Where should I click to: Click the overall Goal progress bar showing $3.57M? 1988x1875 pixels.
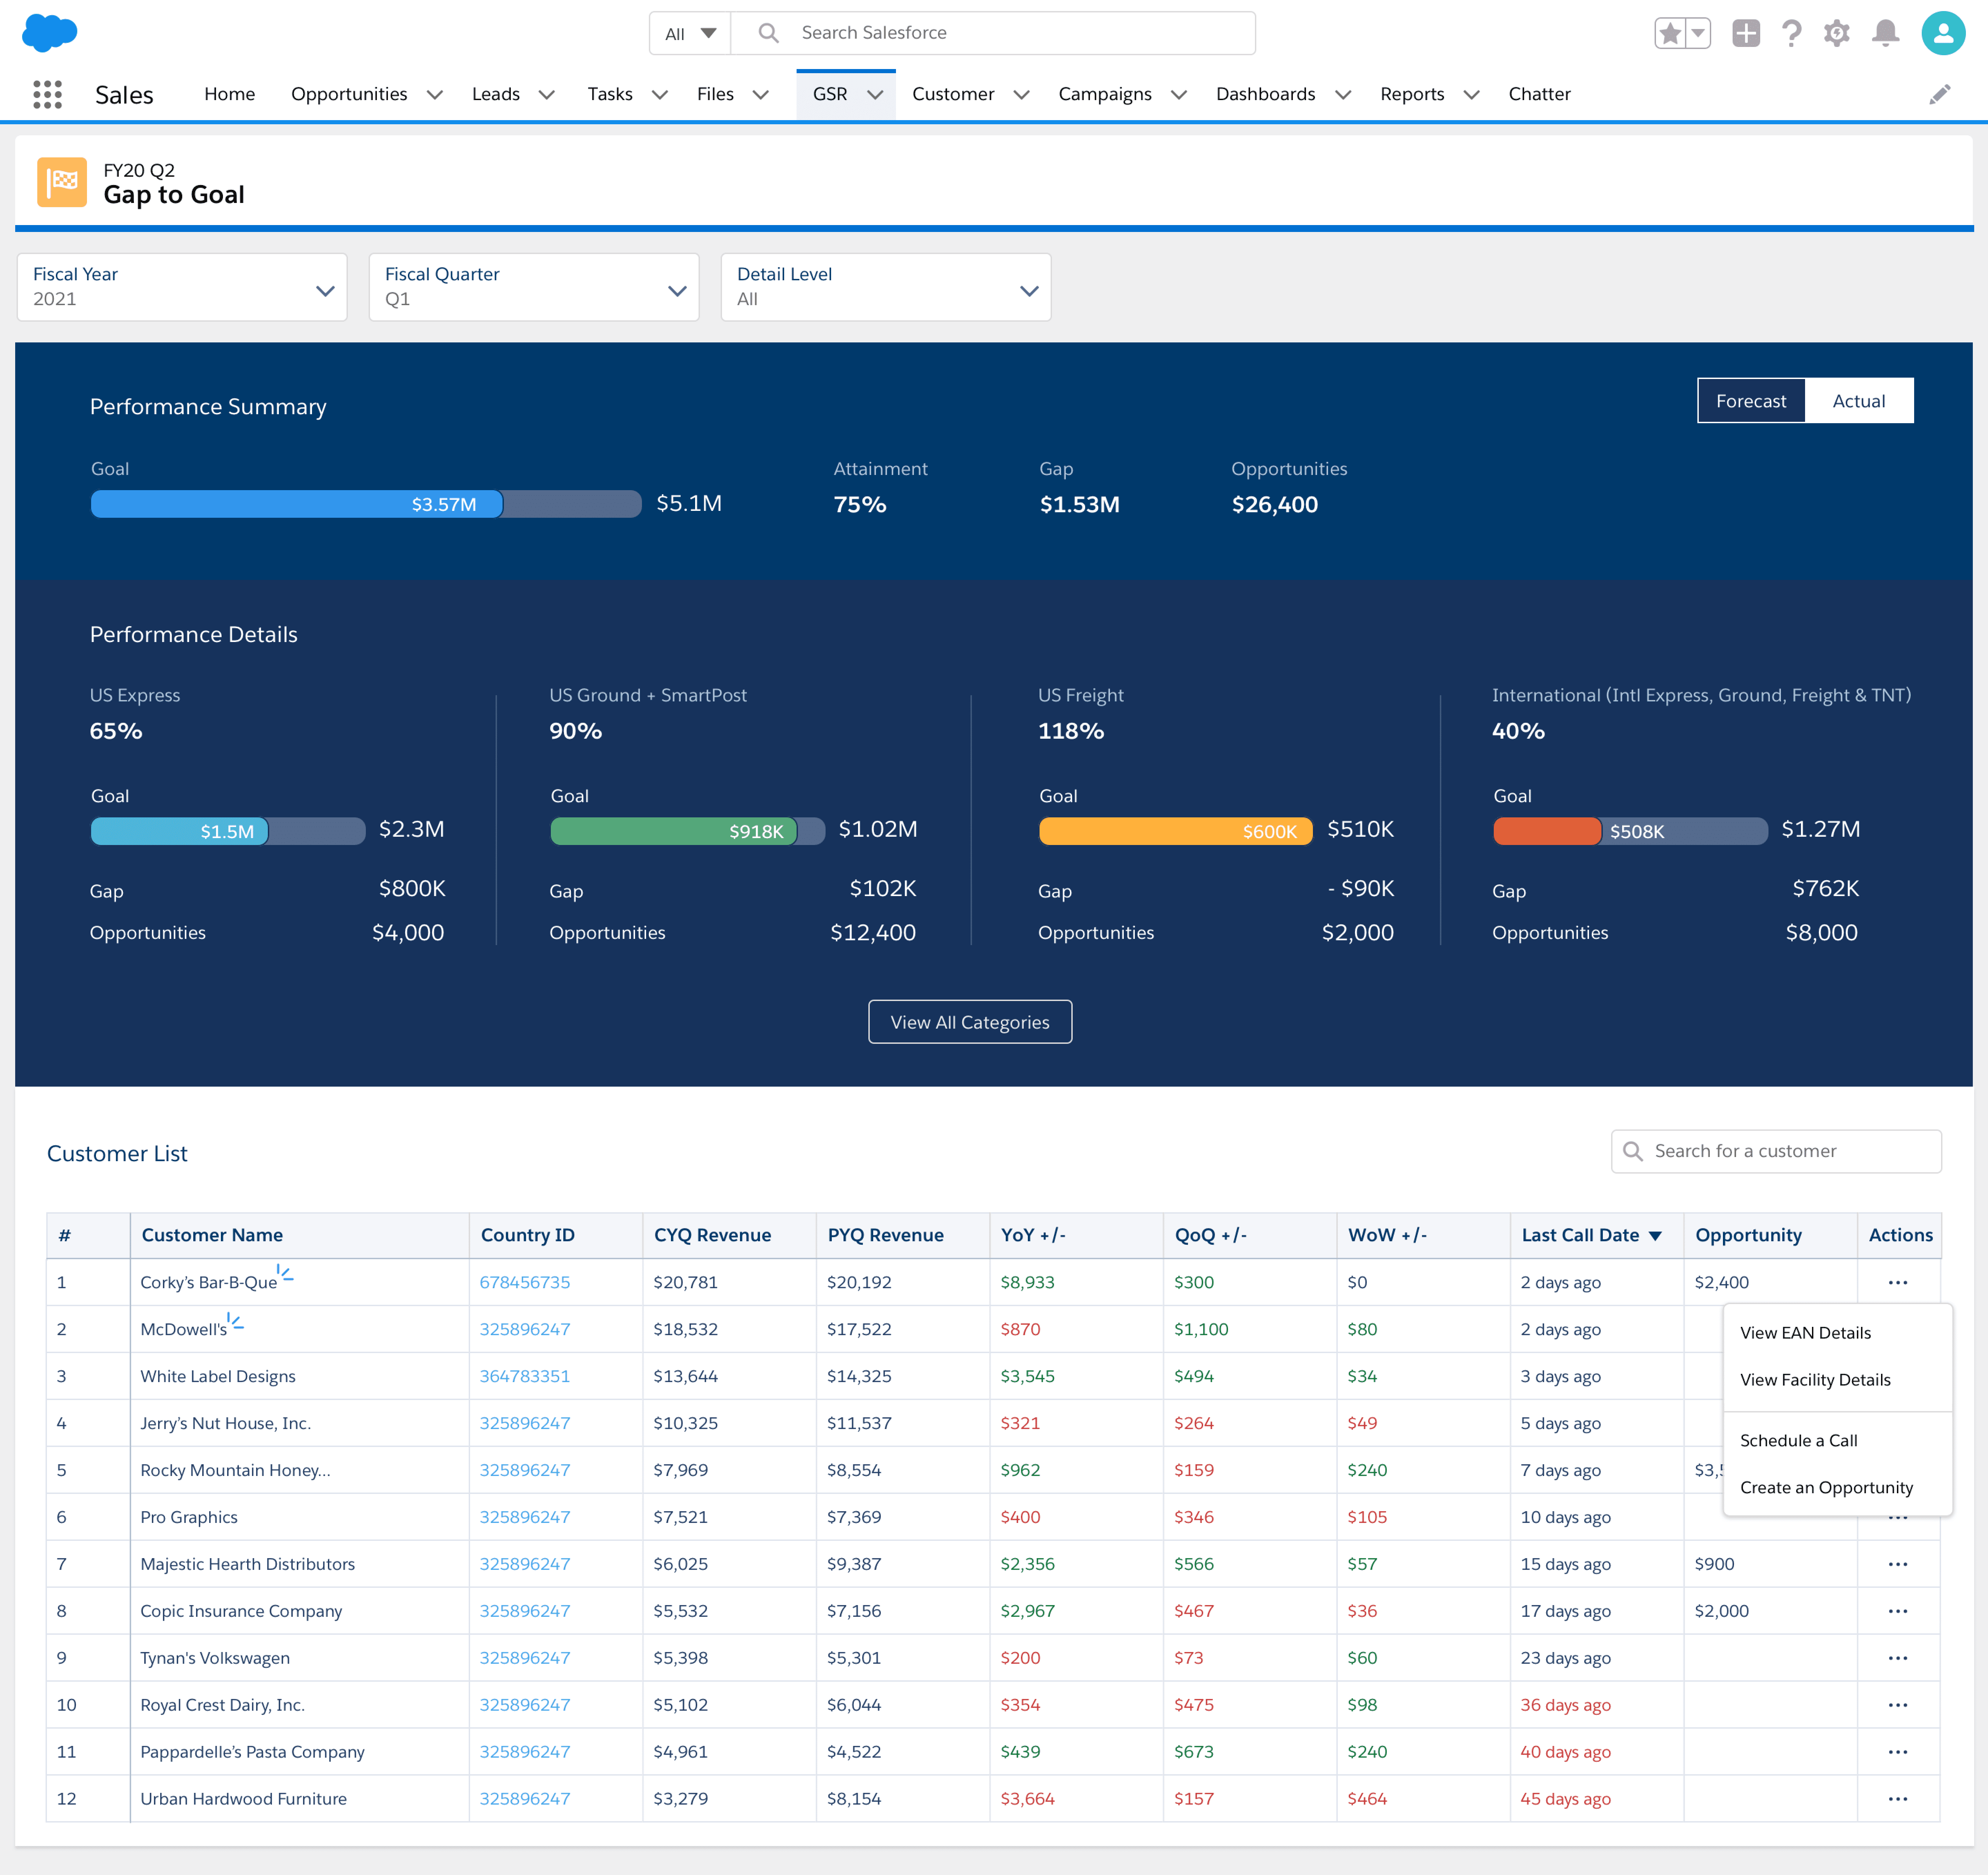pyautogui.click(x=366, y=504)
